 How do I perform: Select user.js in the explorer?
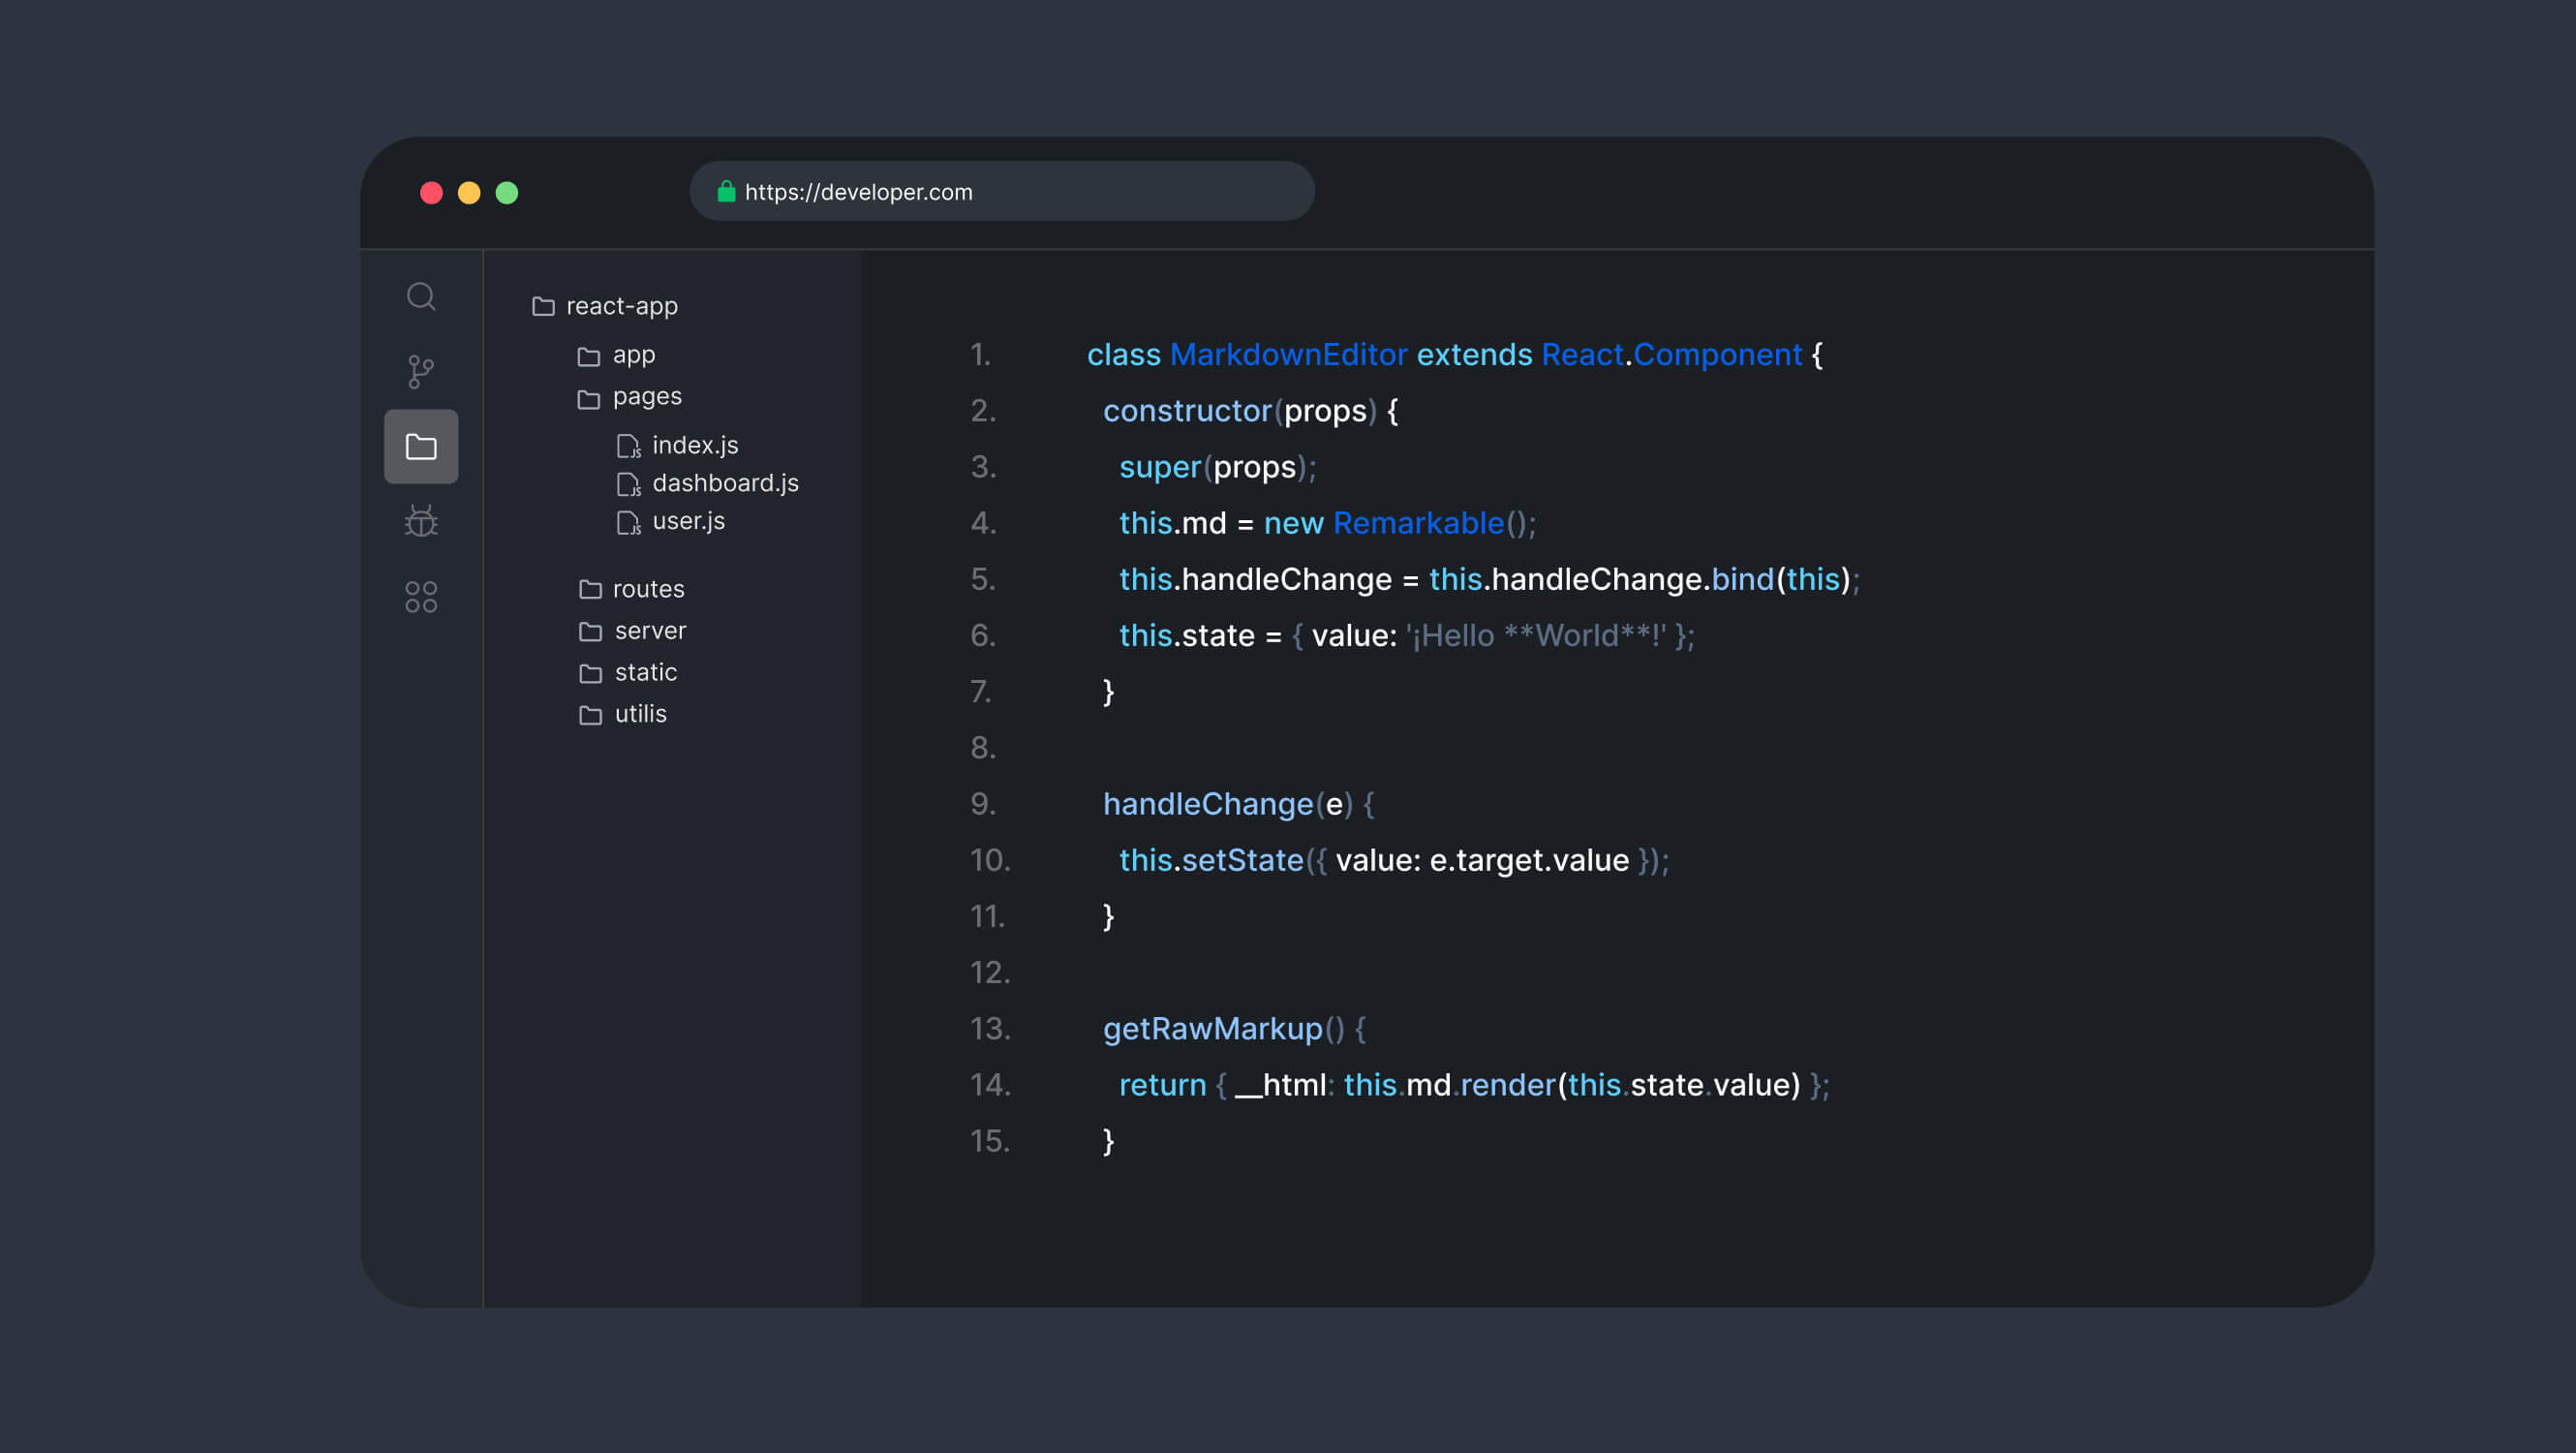click(x=689, y=520)
